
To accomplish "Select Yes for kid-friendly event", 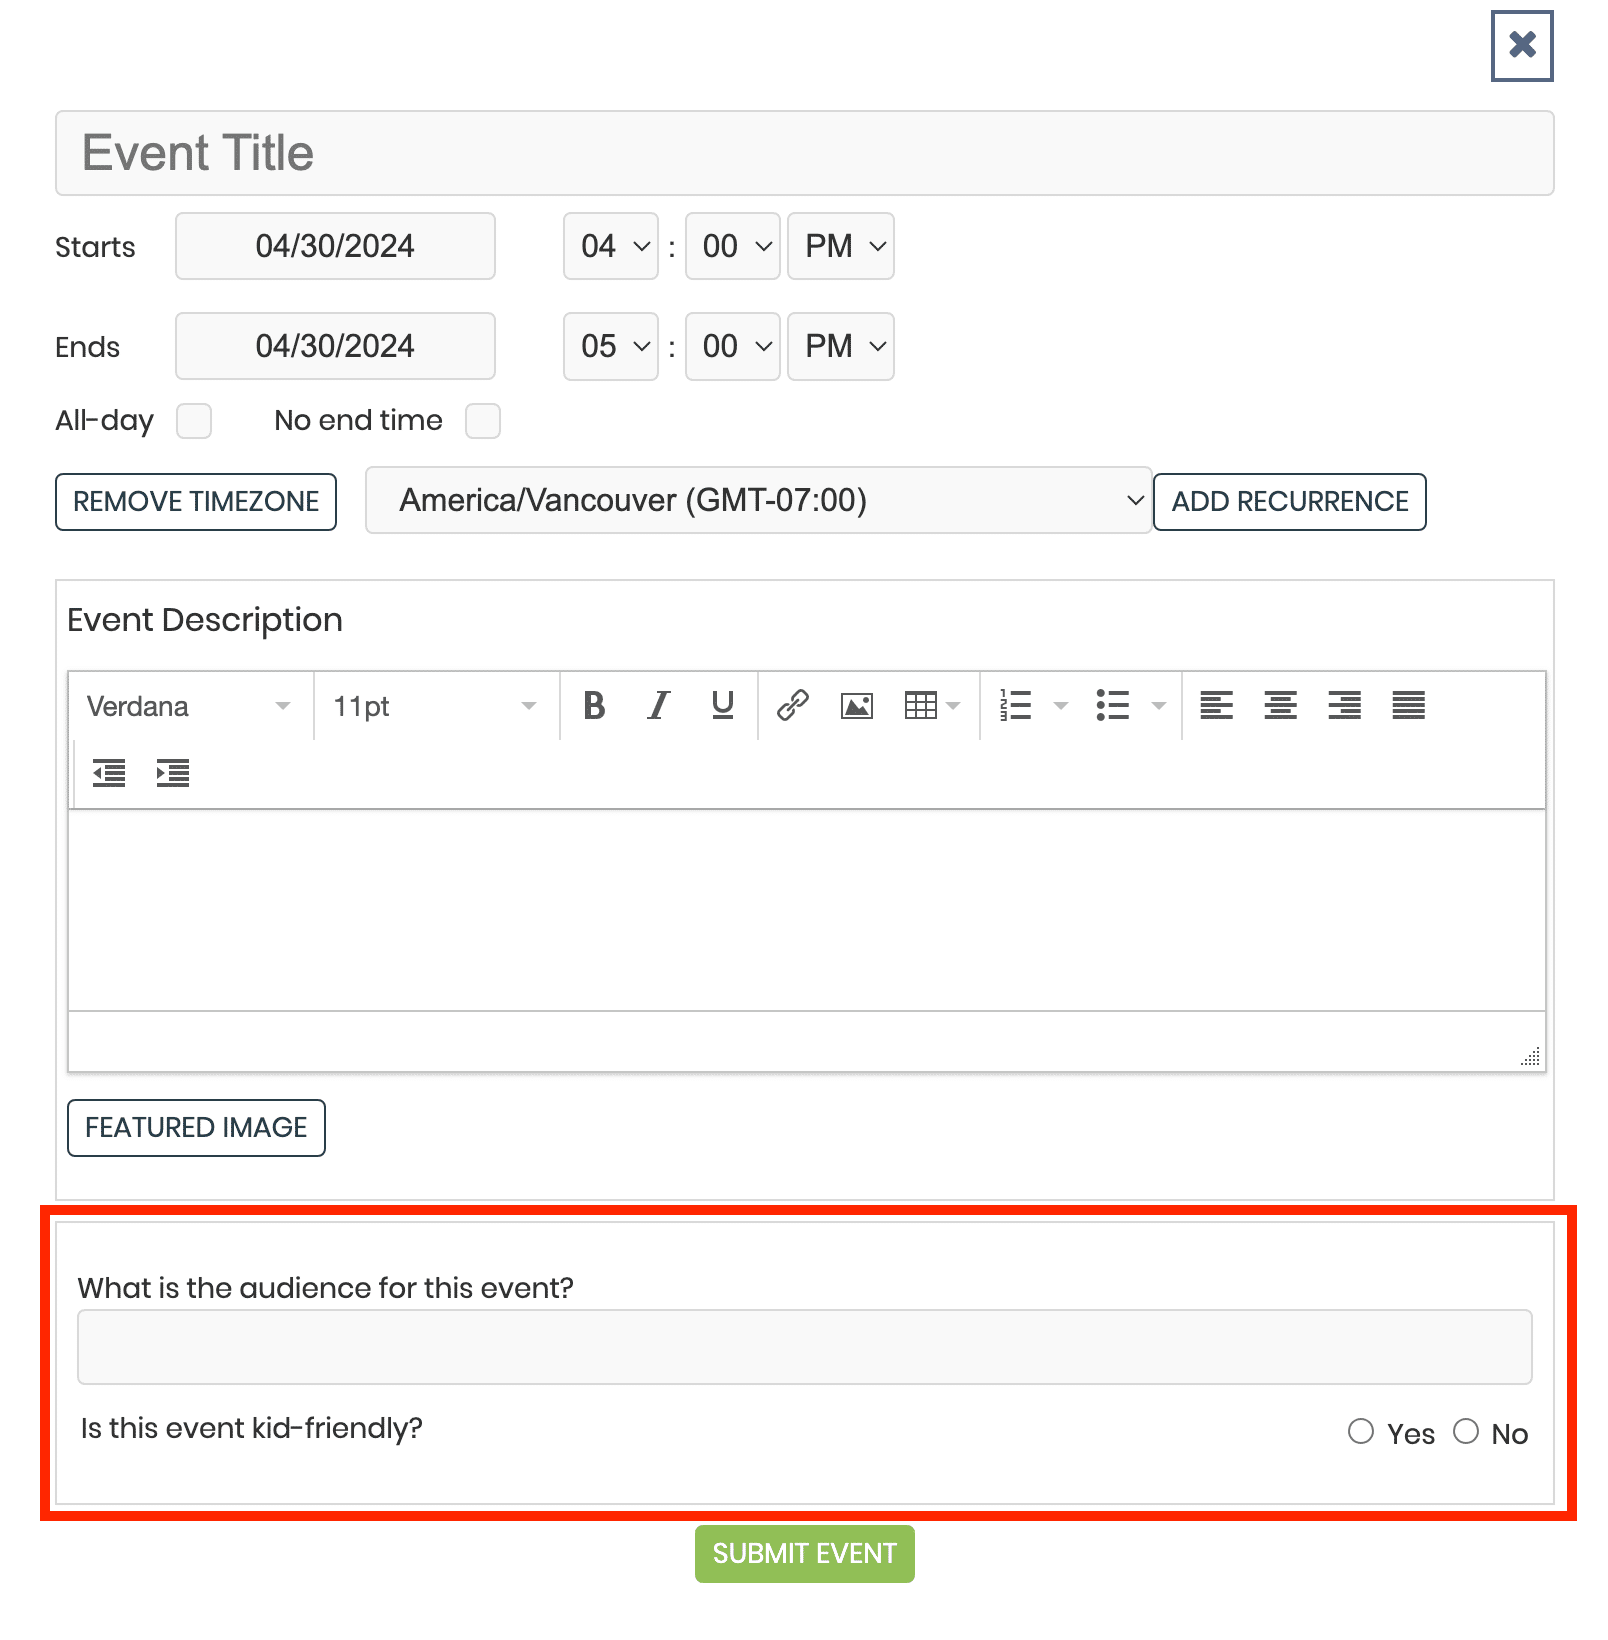I will (1360, 1432).
